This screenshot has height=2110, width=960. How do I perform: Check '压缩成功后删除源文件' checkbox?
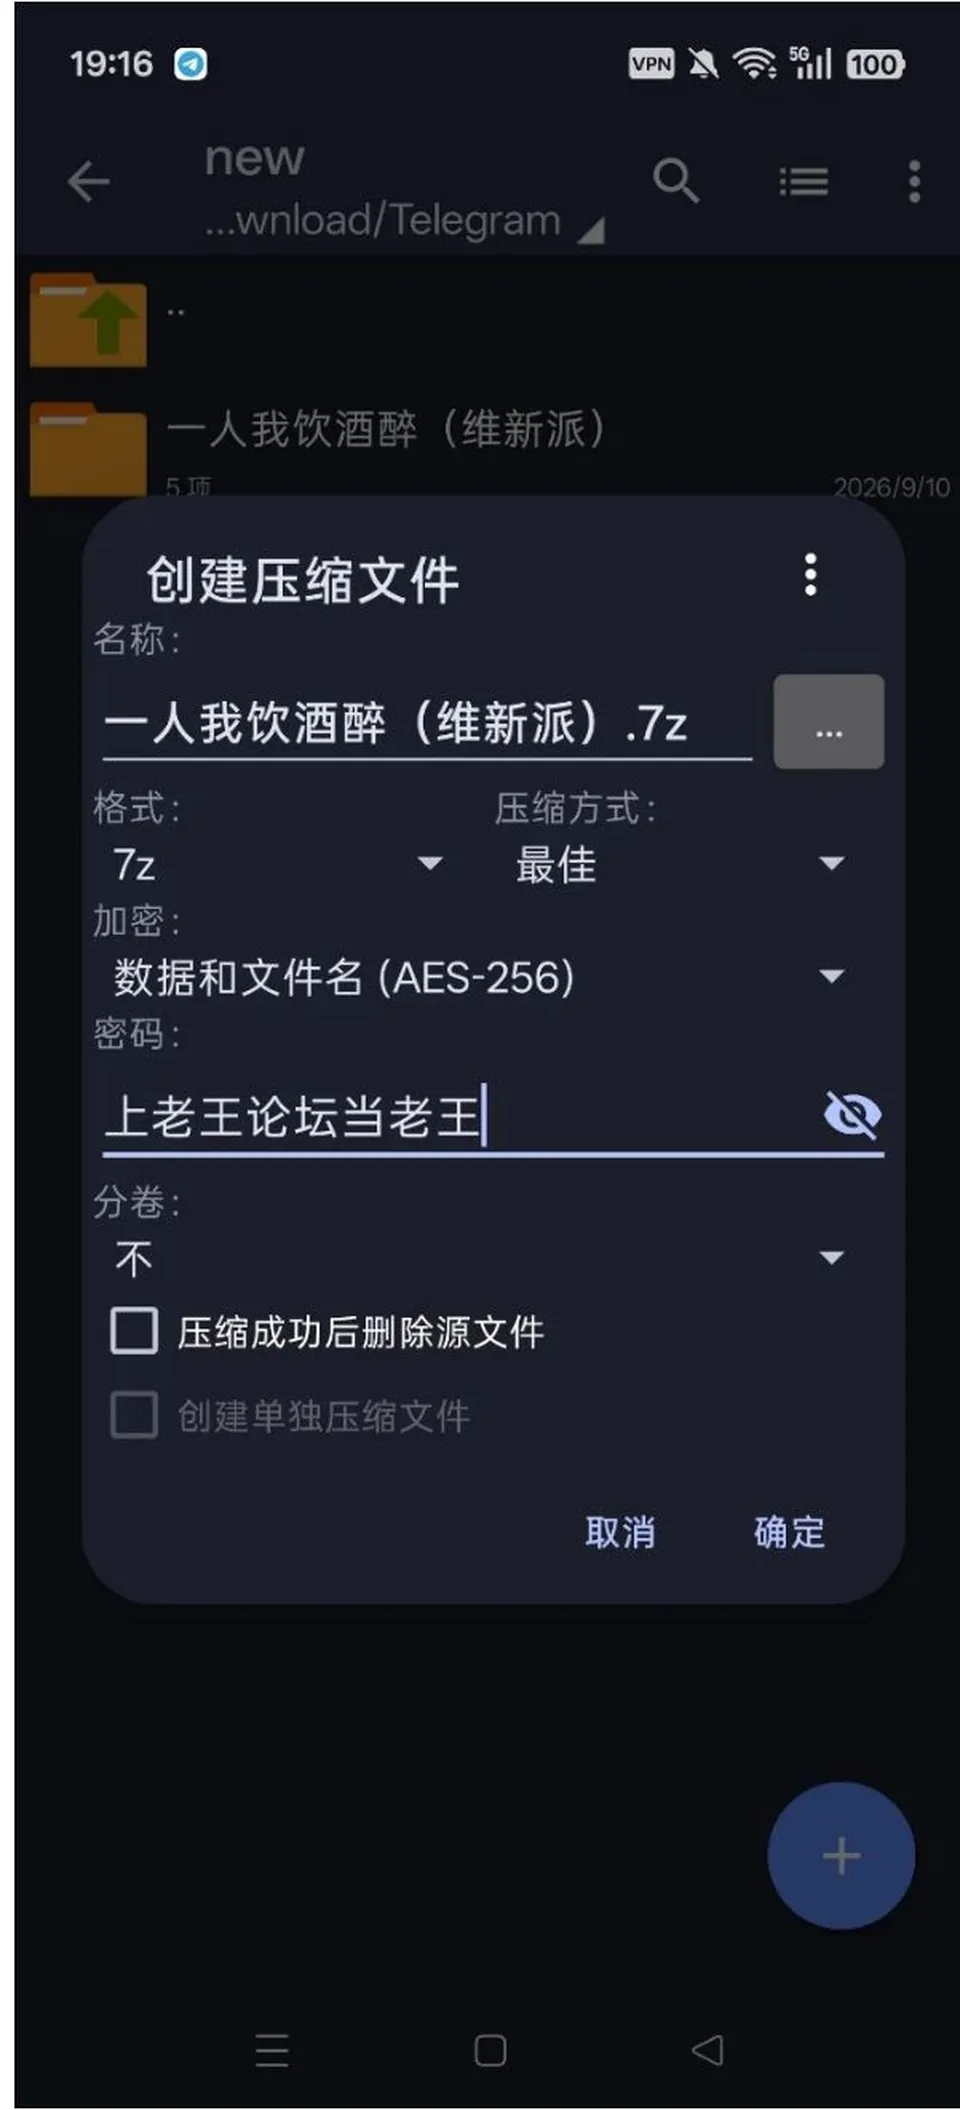tap(134, 1331)
